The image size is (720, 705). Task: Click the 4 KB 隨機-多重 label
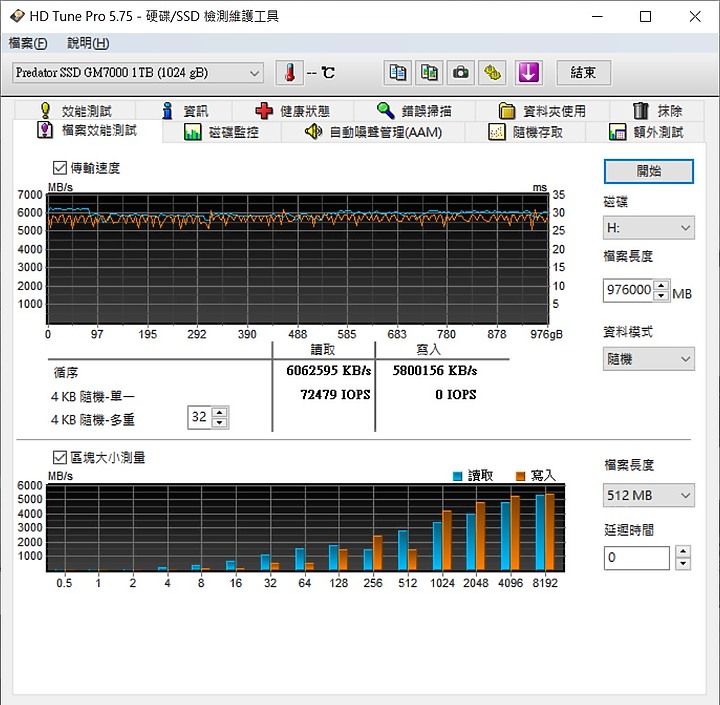(93, 420)
